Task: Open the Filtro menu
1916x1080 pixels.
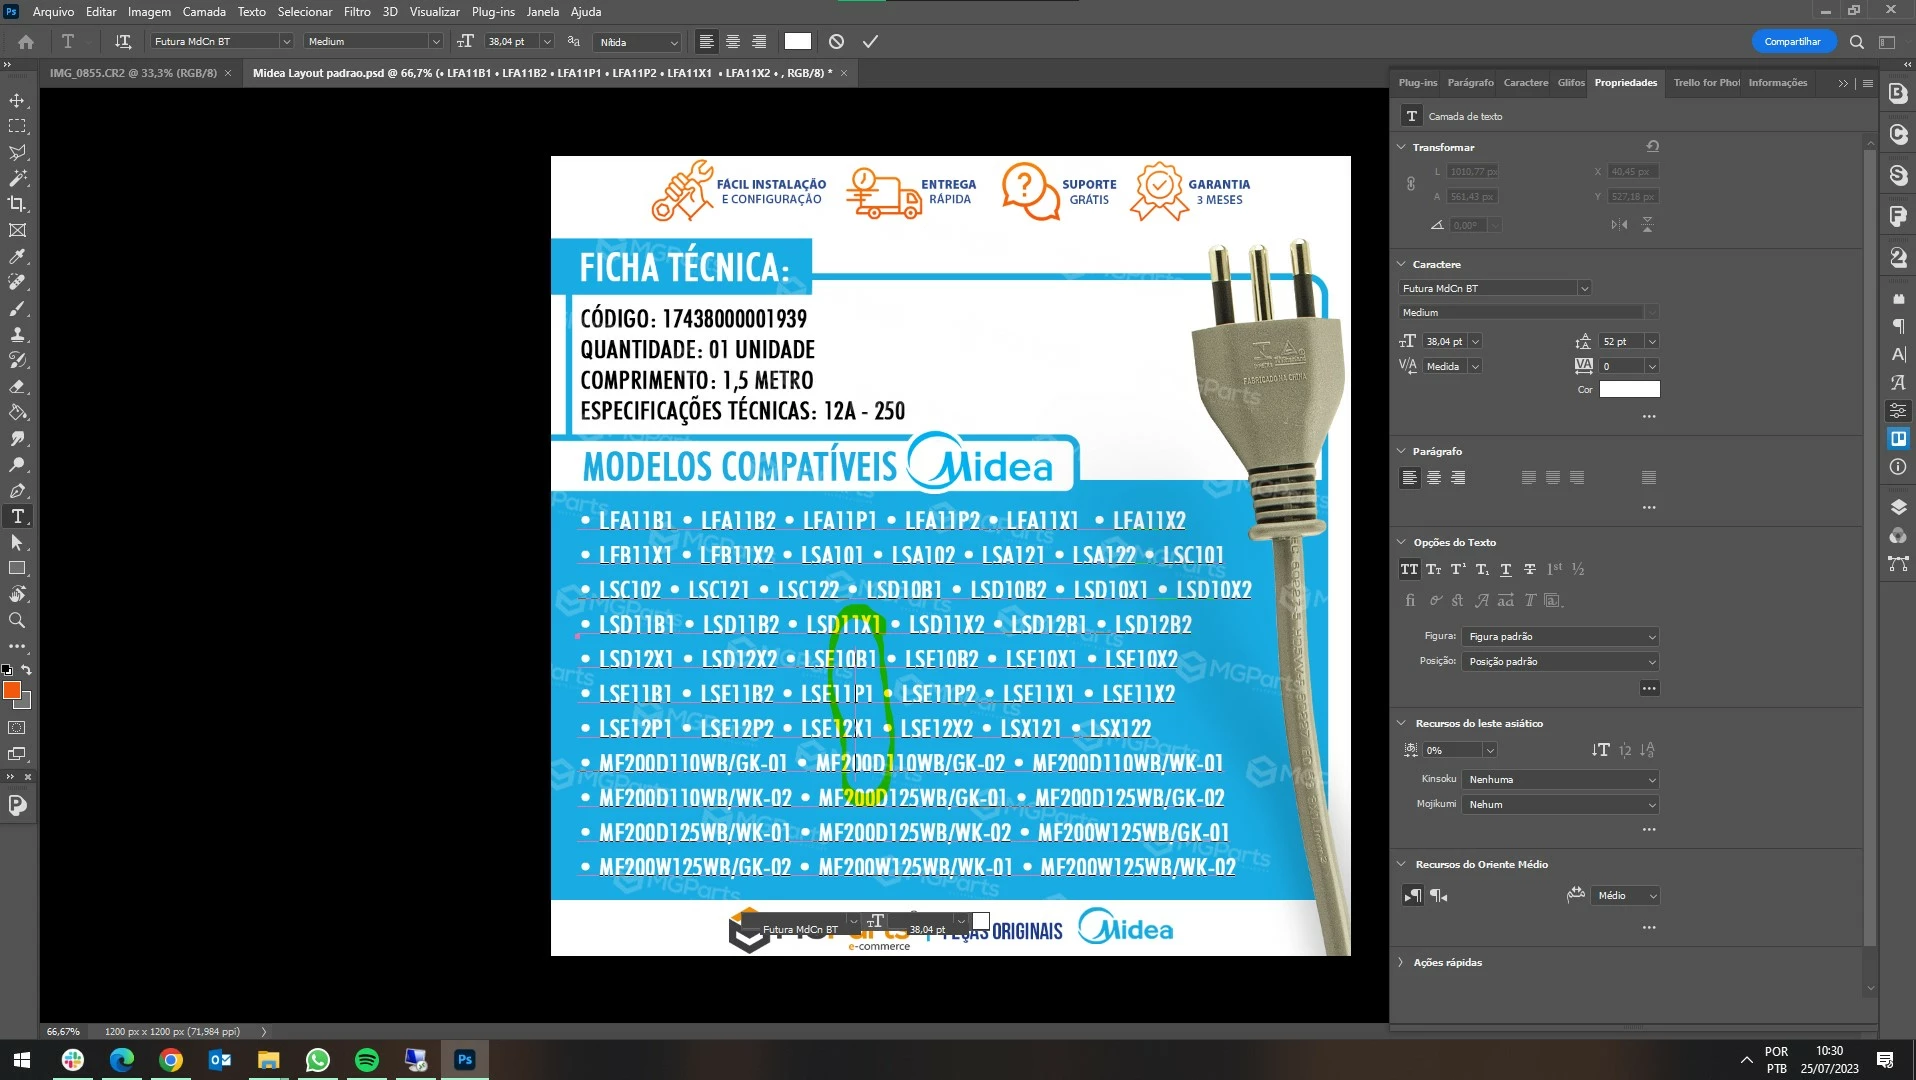Action: [x=357, y=12]
